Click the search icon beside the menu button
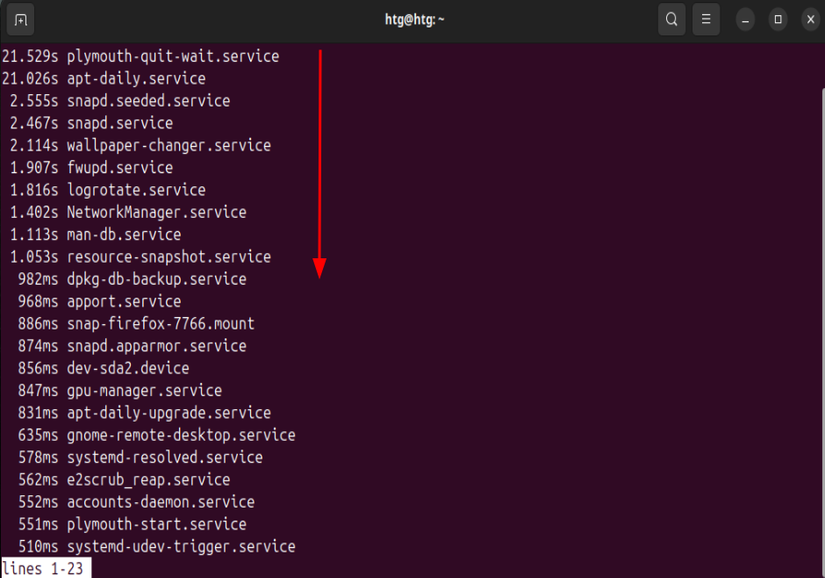The height and width of the screenshot is (578, 825). (x=671, y=18)
